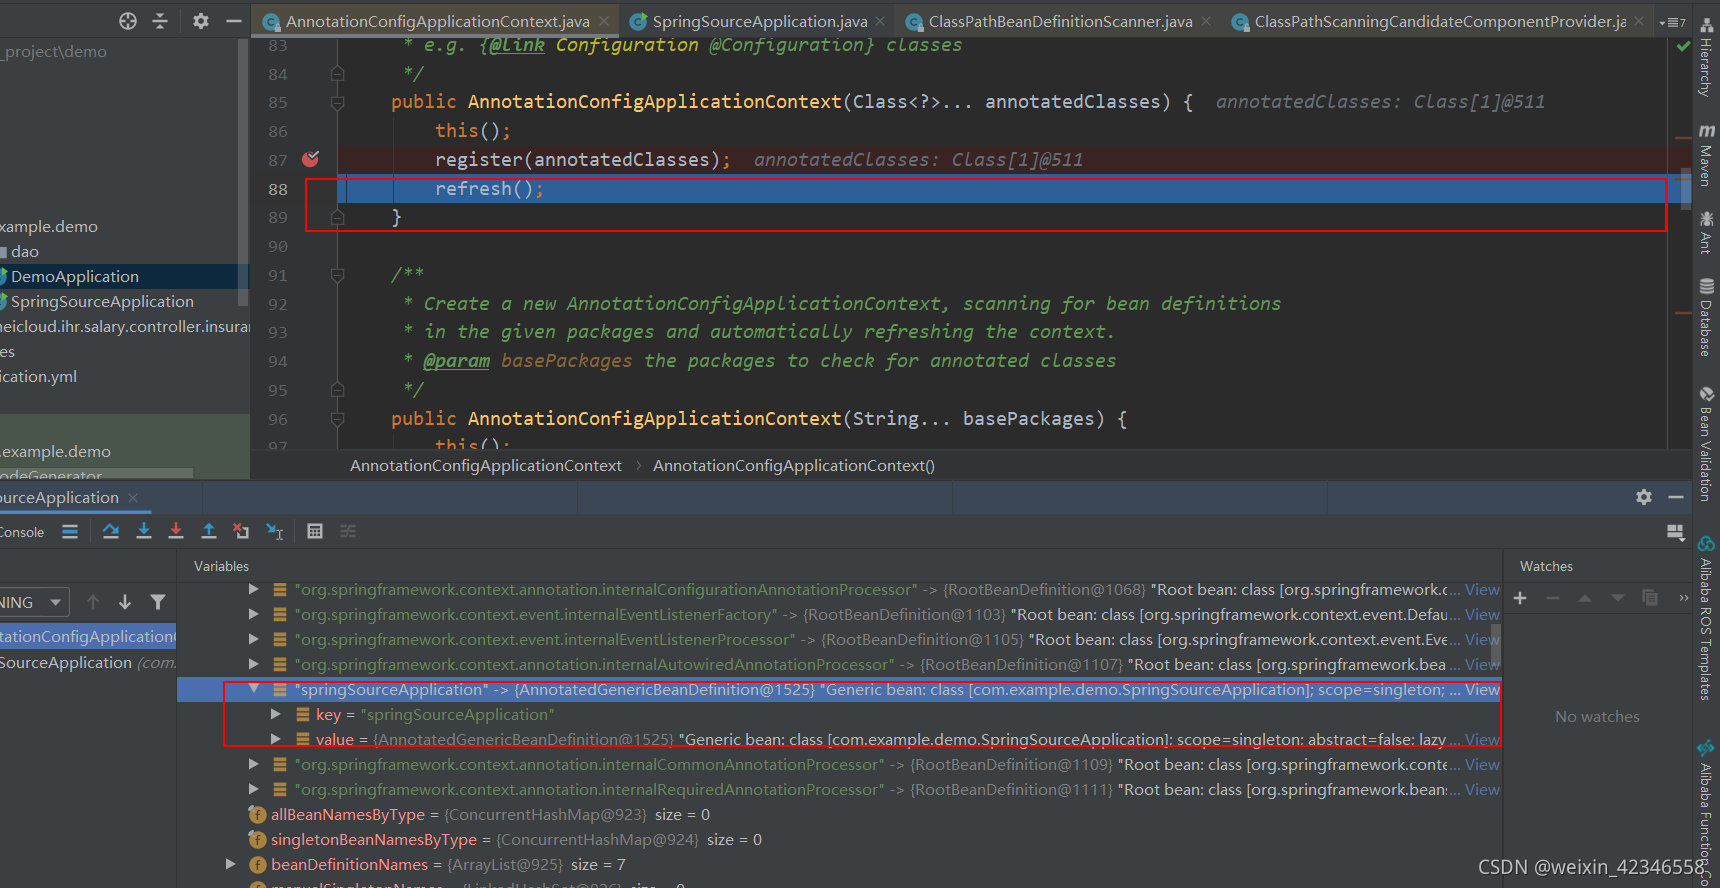Click the remove watch minus icon
The height and width of the screenshot is (888, 1720).
pos(1553,598)
